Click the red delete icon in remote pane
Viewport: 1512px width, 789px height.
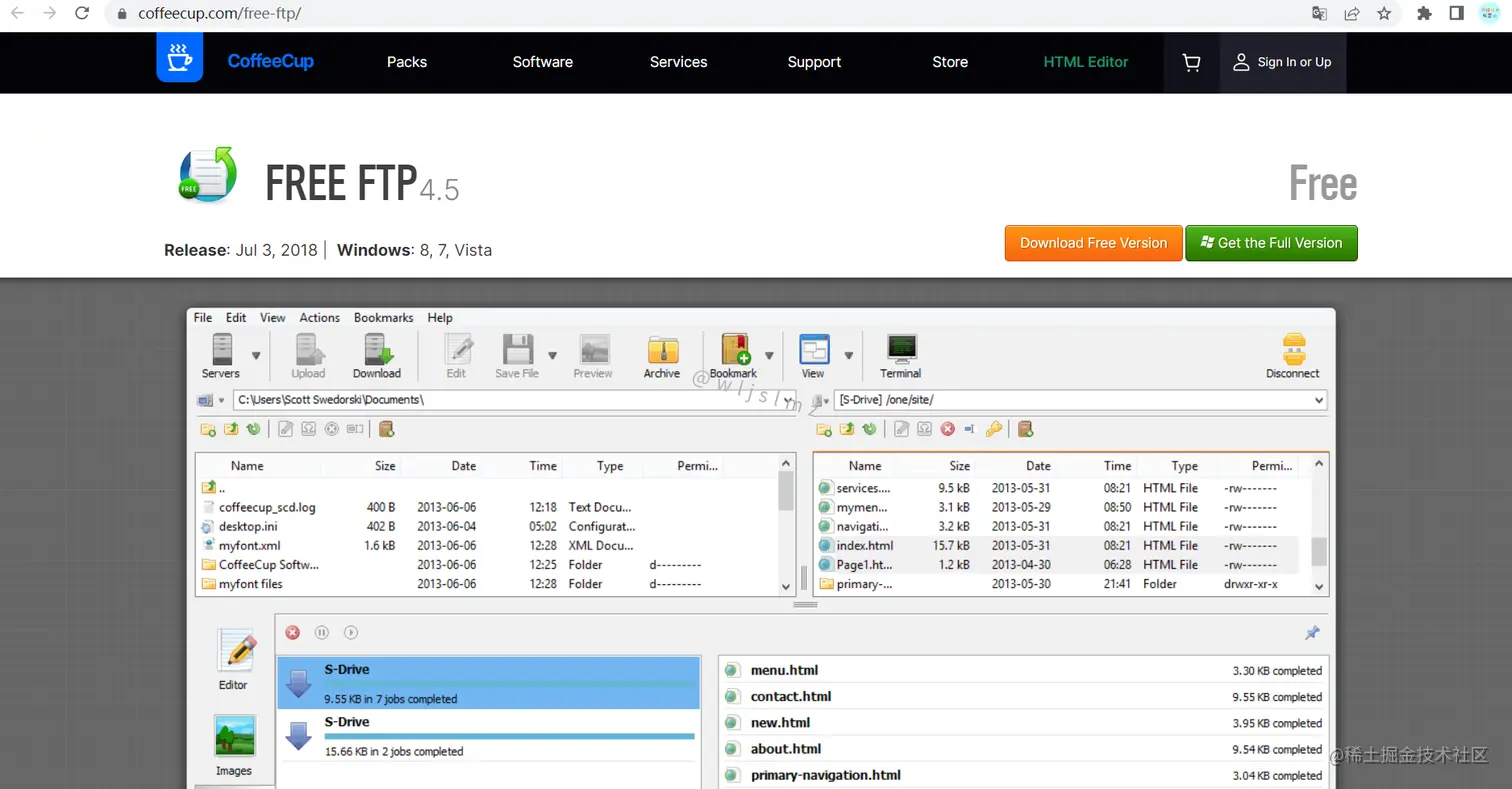point(948,429)
